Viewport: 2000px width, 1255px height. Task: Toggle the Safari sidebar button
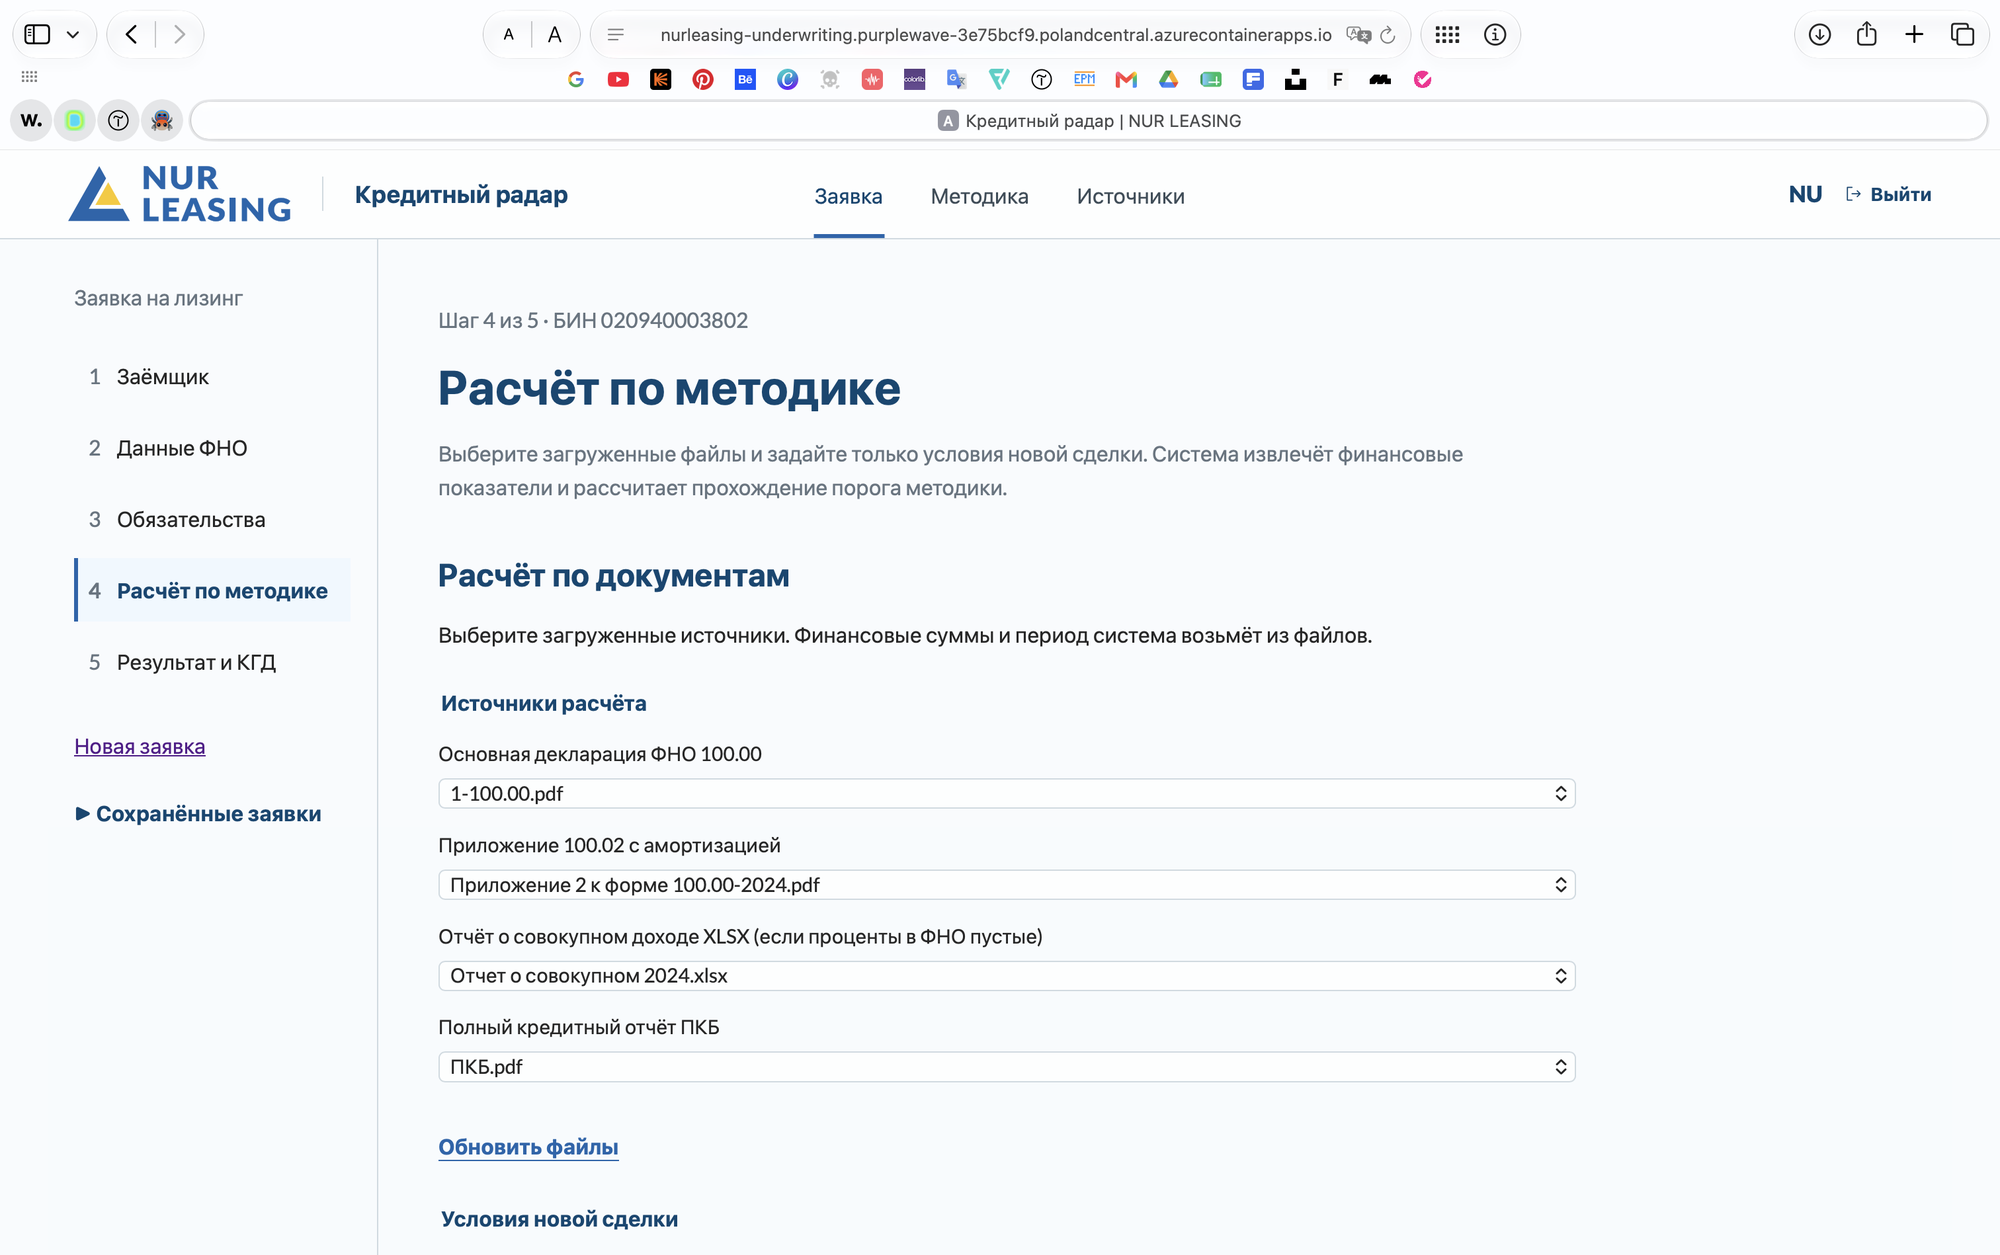pyautogui.click(x=37, y=35)
